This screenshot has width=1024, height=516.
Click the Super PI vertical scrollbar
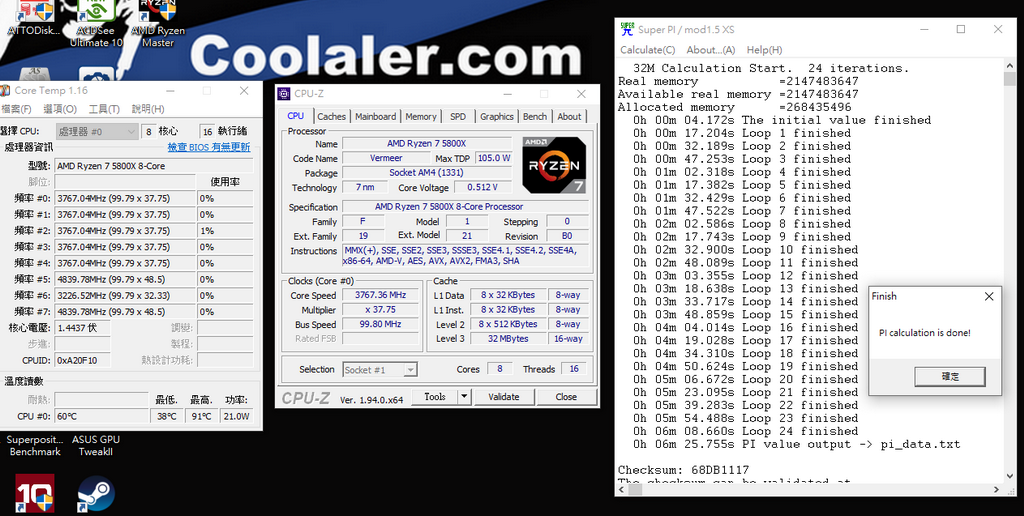tap(1010, 270)
